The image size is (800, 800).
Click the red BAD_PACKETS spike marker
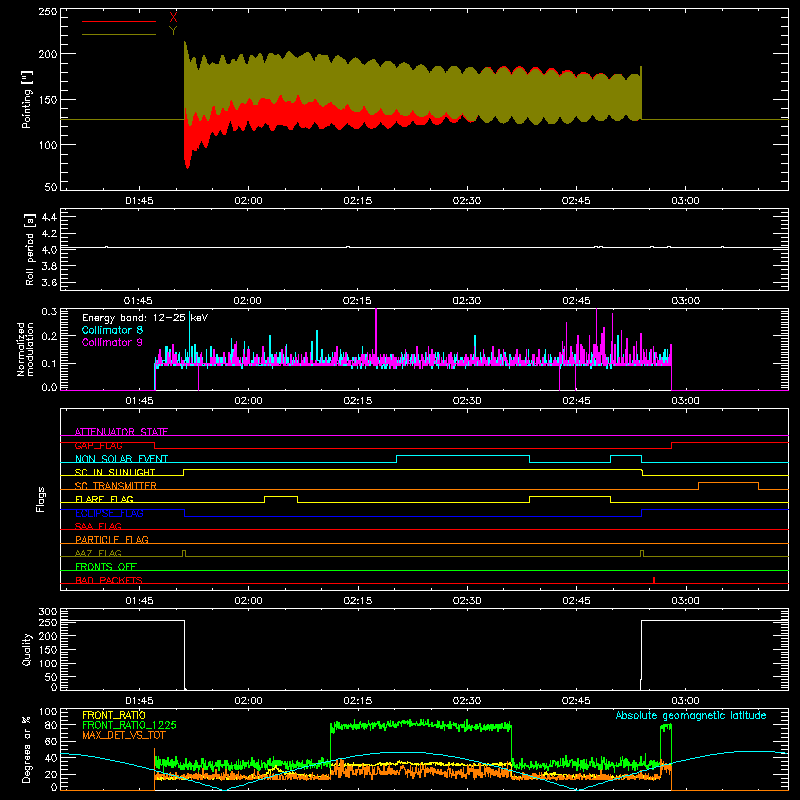[654, 580]
